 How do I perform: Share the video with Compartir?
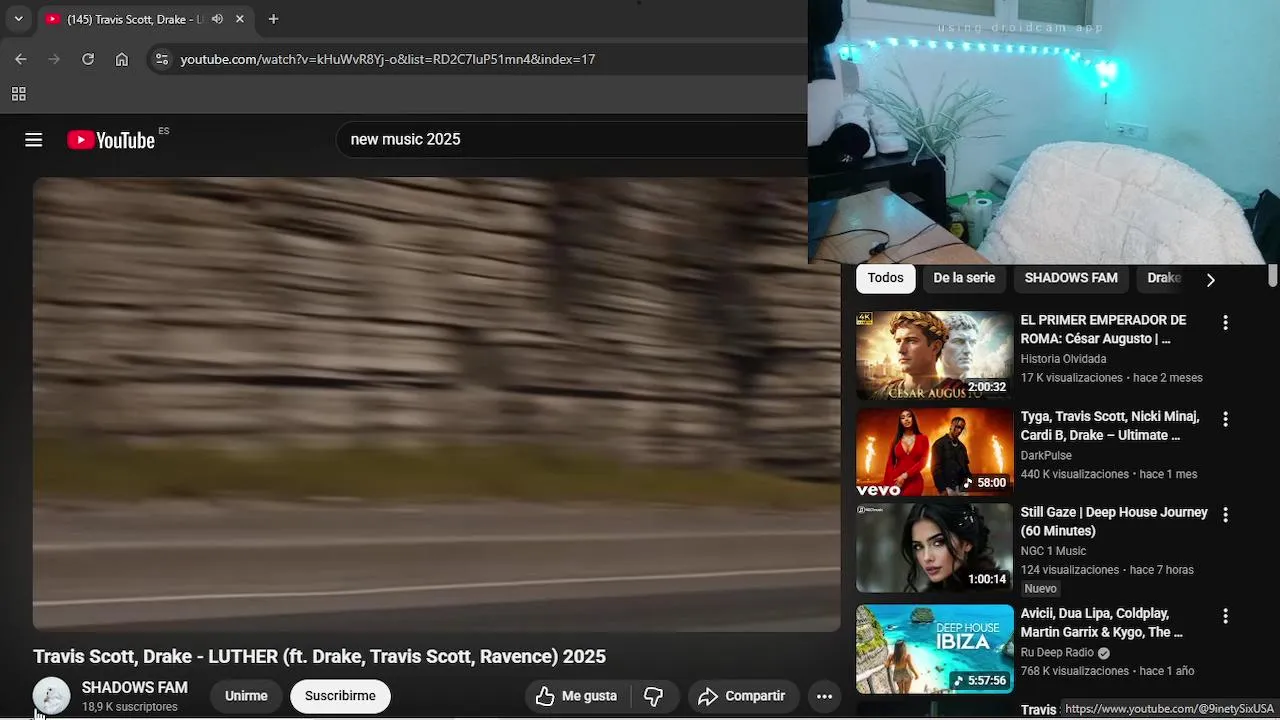[741, 696]
